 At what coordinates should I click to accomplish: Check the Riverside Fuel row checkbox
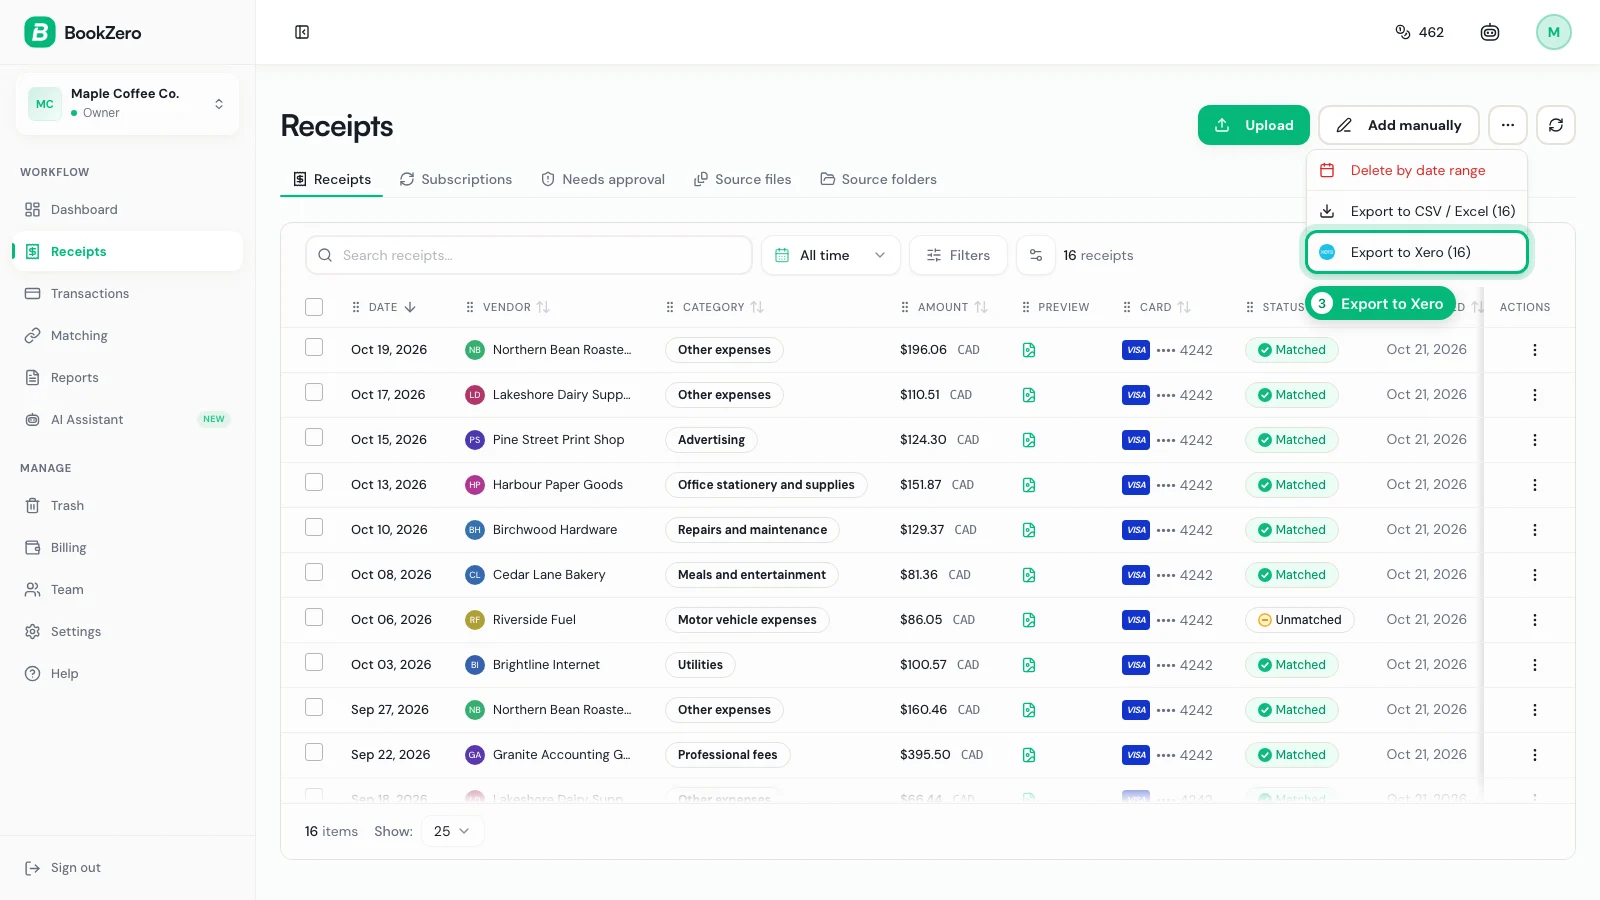(314, 617)
